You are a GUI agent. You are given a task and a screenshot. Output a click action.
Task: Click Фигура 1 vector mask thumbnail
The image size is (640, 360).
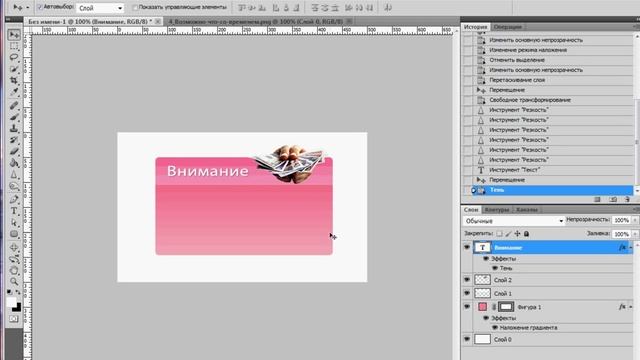pos(506,307)
